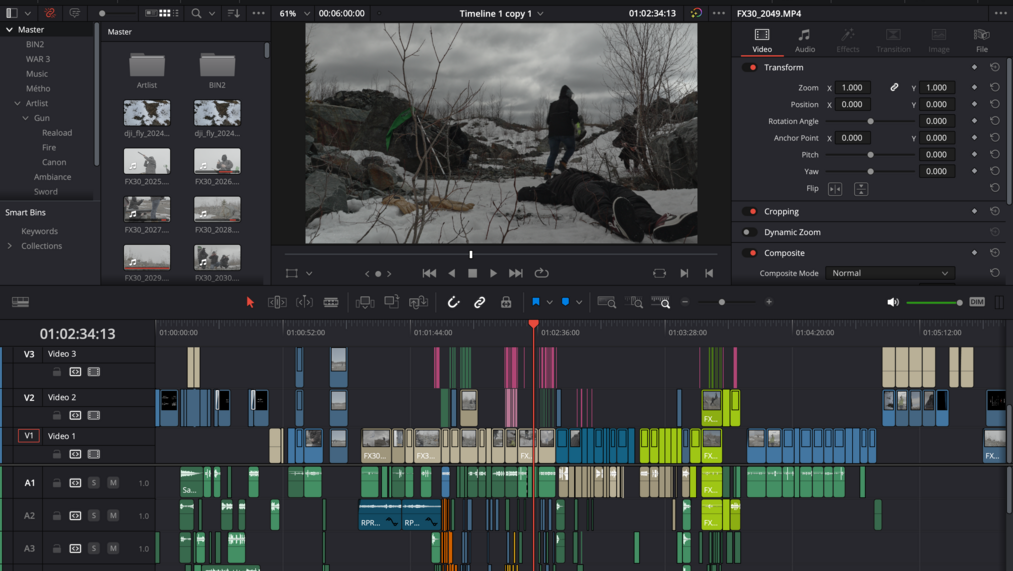The width and height of the screenshot is (1013, 571).
Task: Mute track A1 with M button
Action: 113,483
